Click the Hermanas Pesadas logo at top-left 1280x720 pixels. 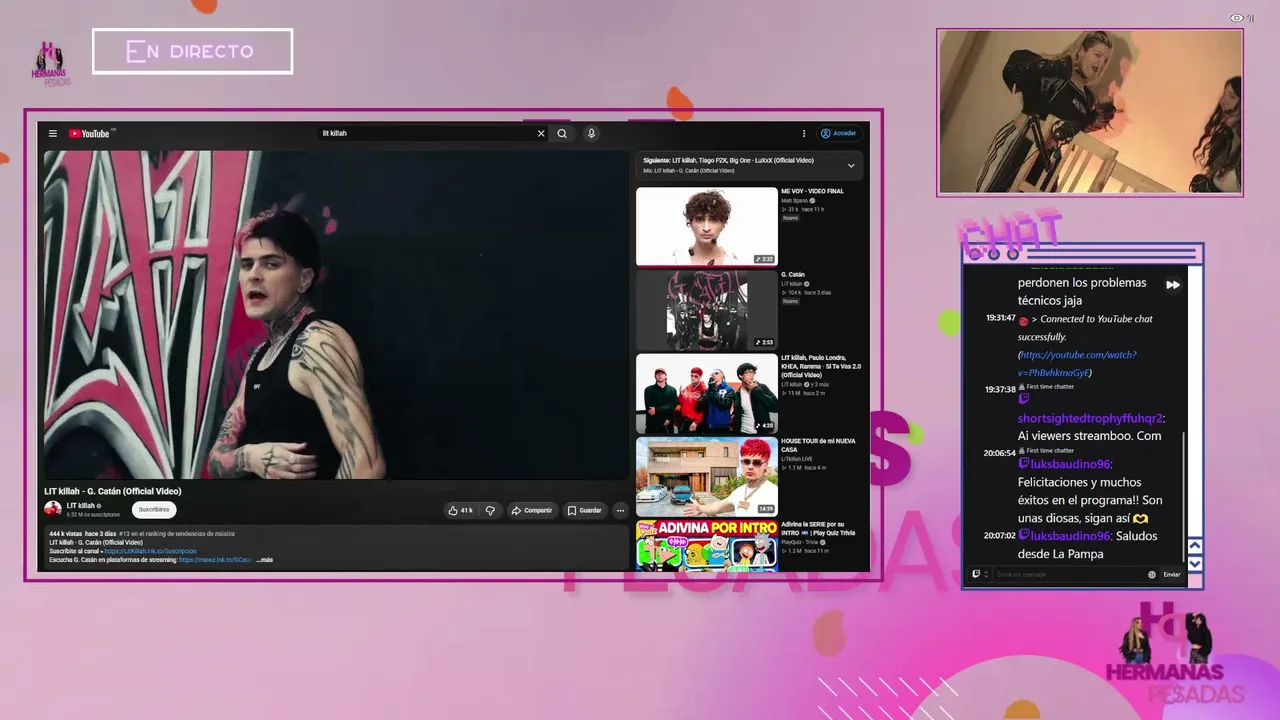[x=52, y=64]
